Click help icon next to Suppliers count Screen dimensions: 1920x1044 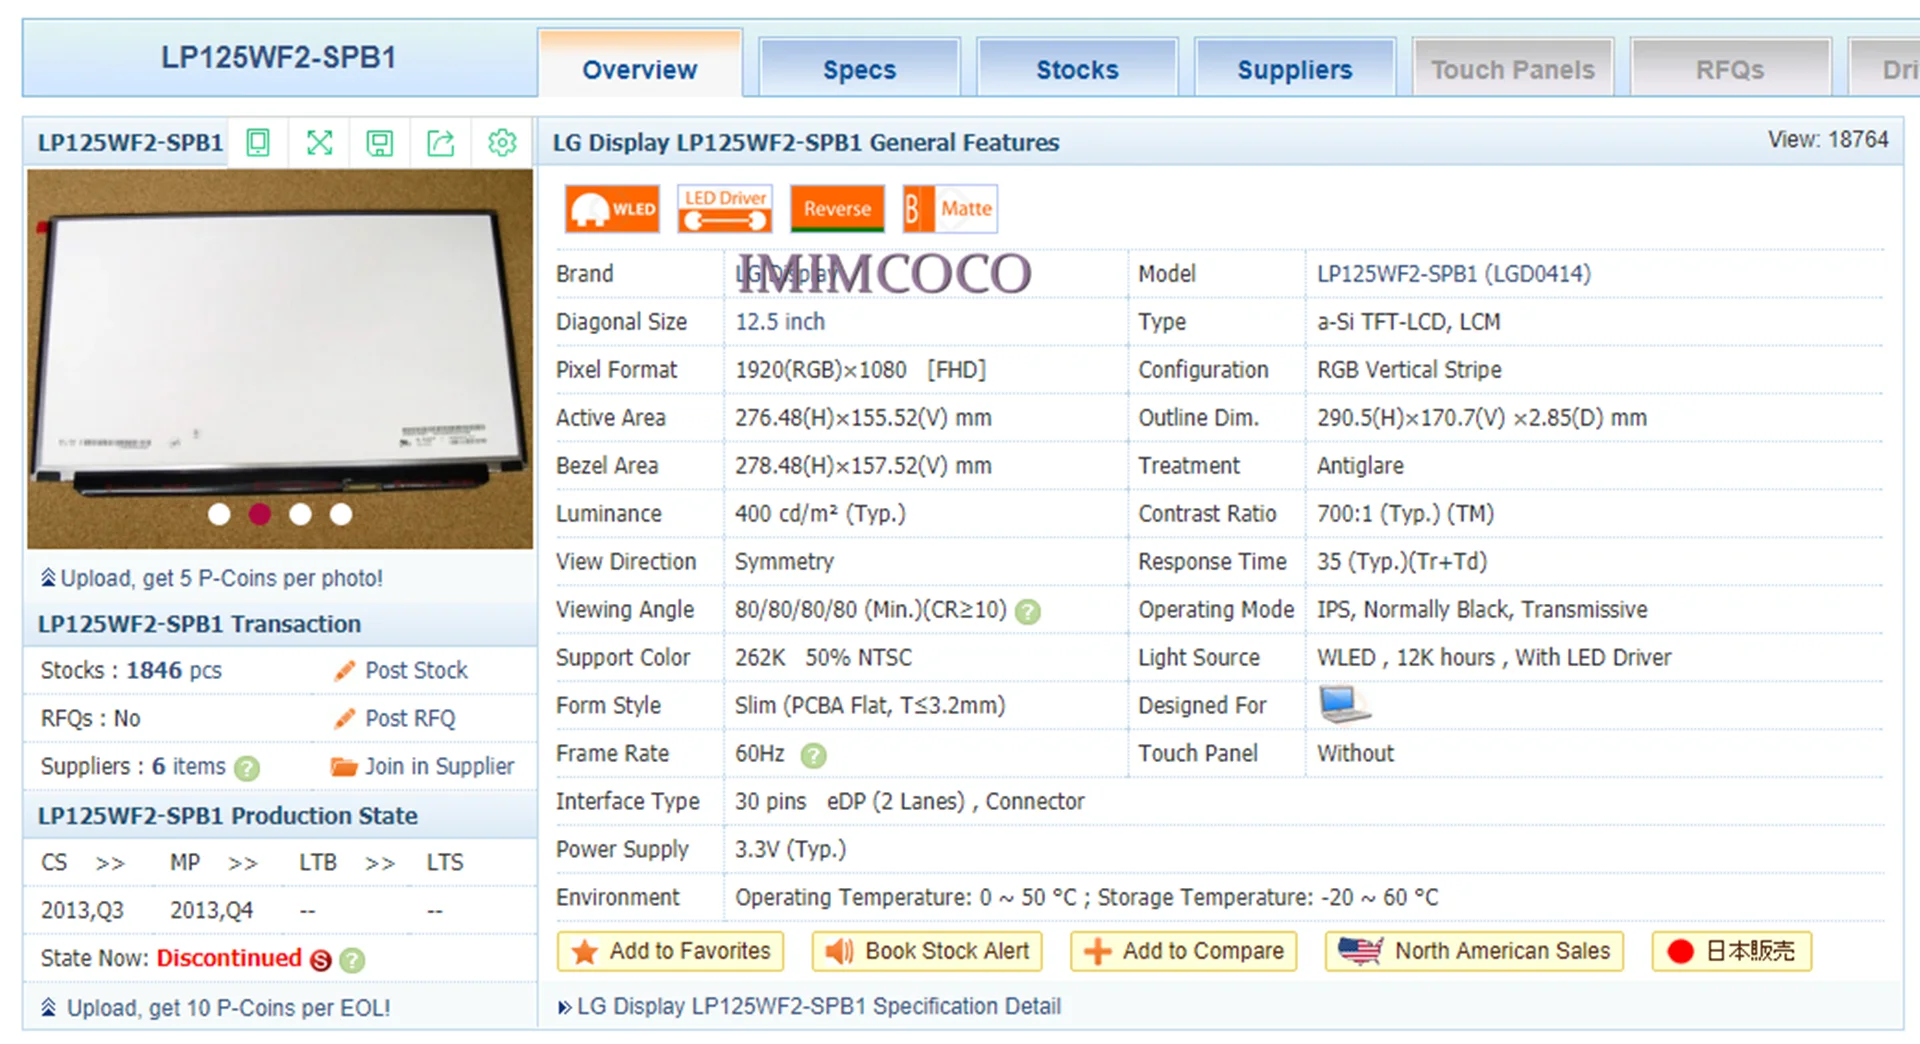point(247,768)
